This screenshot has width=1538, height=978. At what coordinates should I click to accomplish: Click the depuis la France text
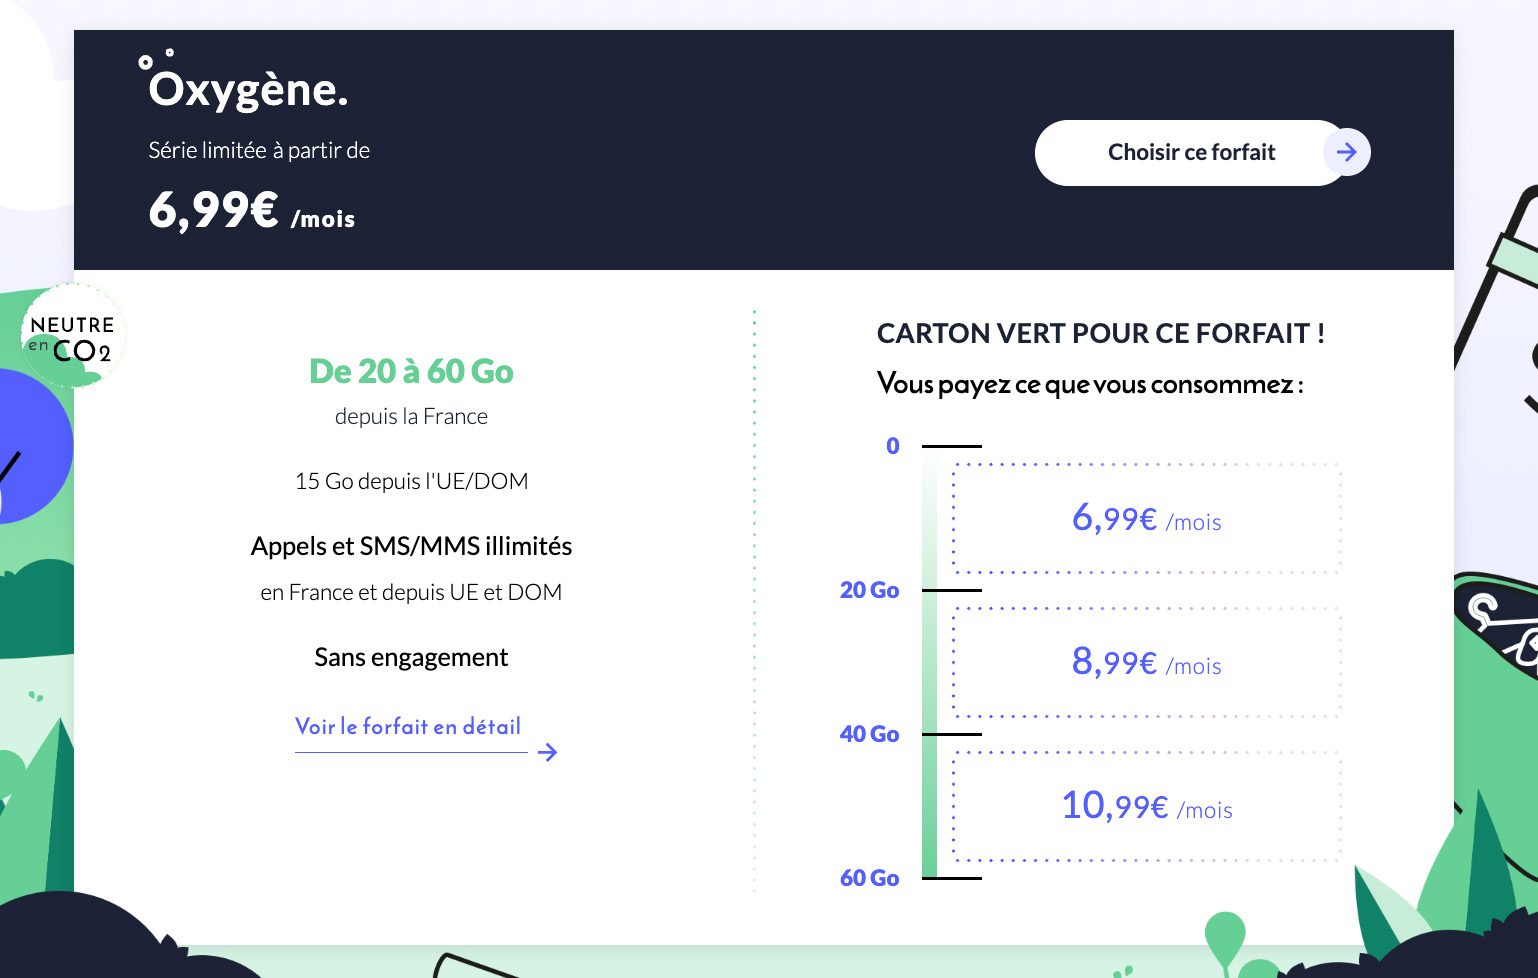pos(411,416)
